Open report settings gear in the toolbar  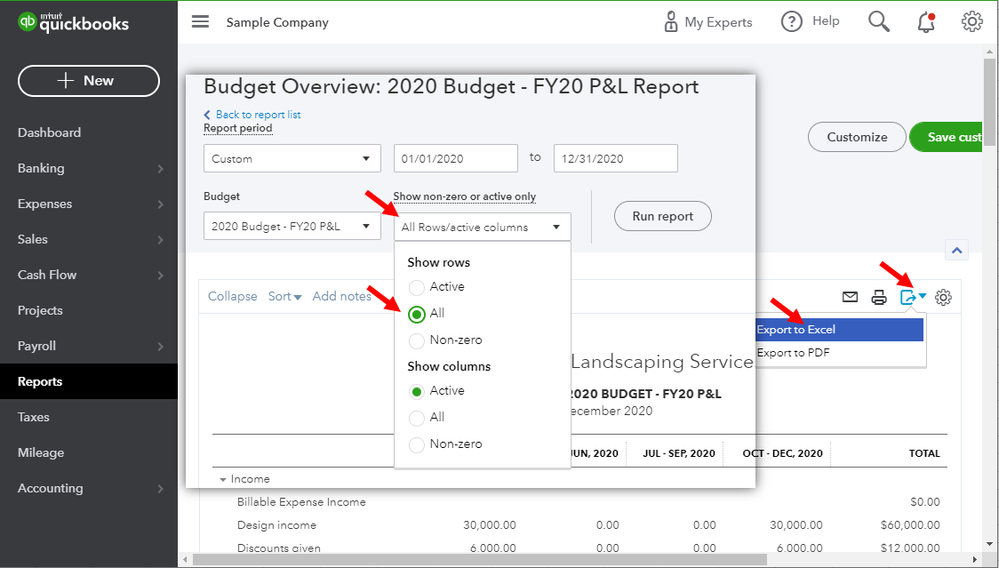944,297
